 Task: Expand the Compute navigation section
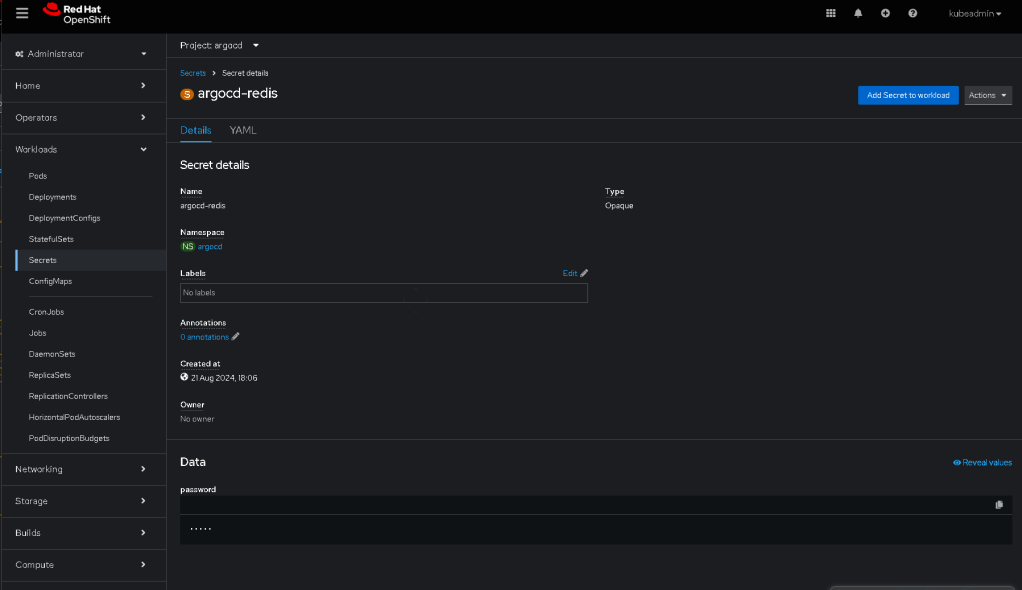click(81, 565)
